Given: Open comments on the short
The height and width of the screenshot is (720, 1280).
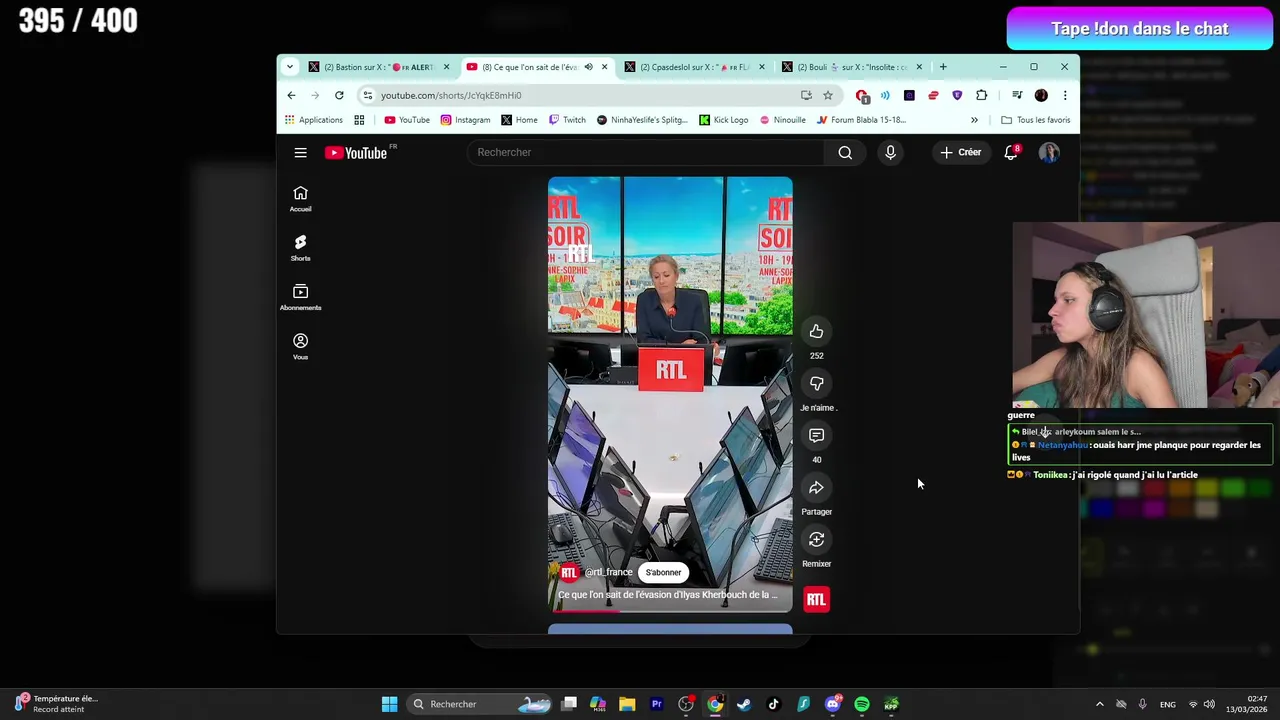Looking at the screenshot, I should click(816, 435).
